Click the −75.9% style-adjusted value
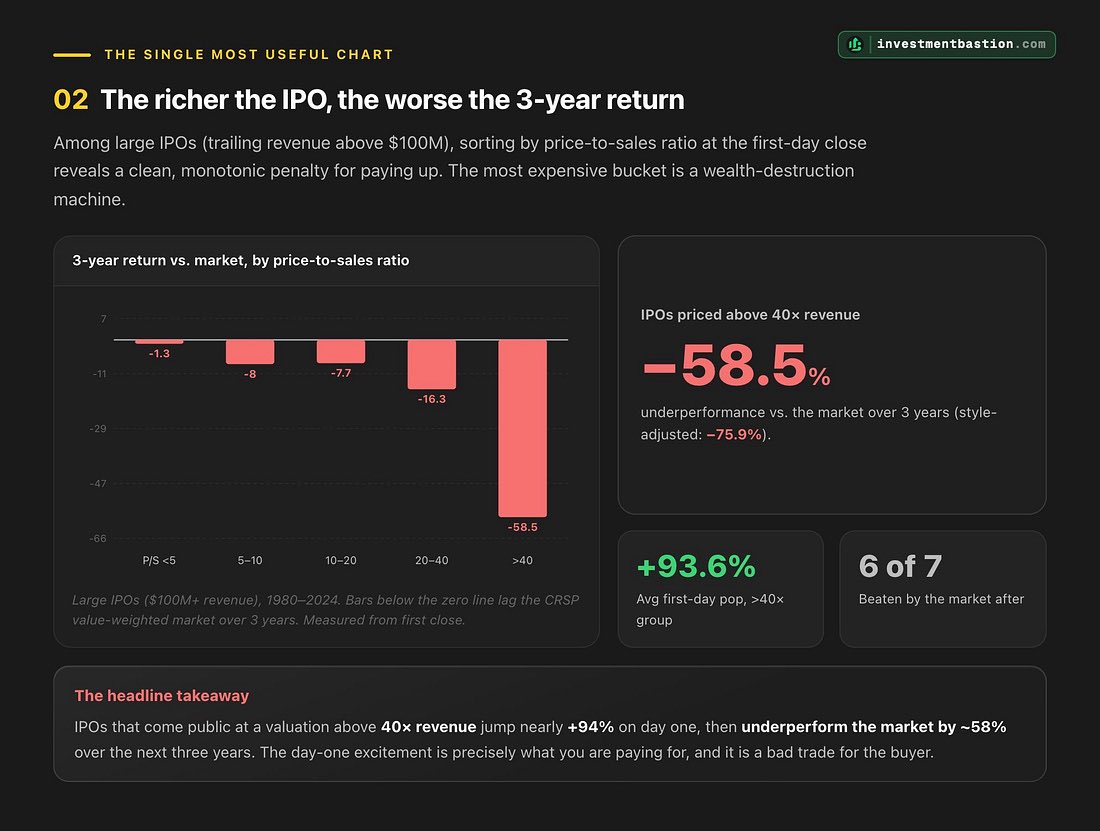Image resolution: width=1100 pixels, height=831 pixels. 734,434
